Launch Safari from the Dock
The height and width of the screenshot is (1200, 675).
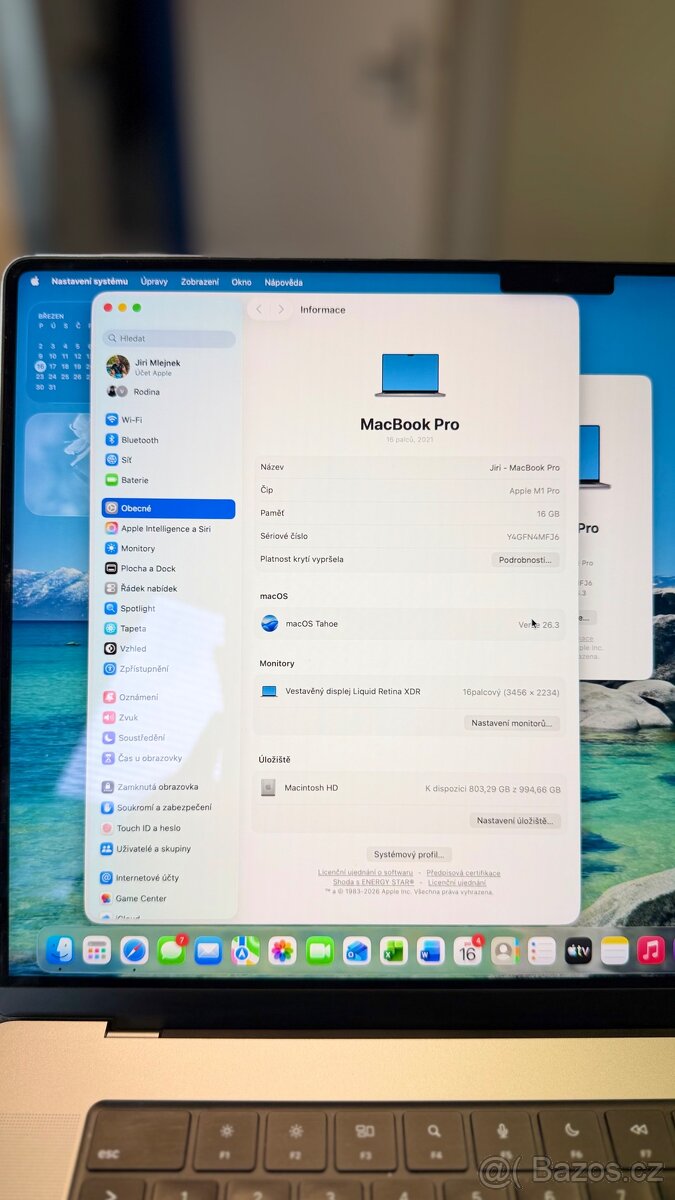coord(134,950)
